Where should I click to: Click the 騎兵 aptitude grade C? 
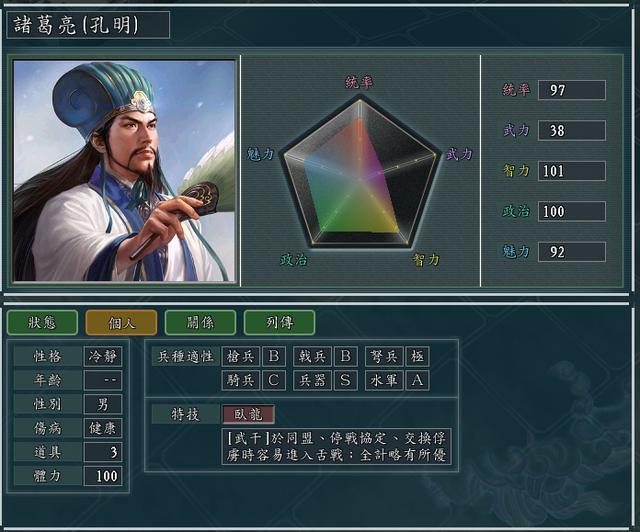coord(274,381)
